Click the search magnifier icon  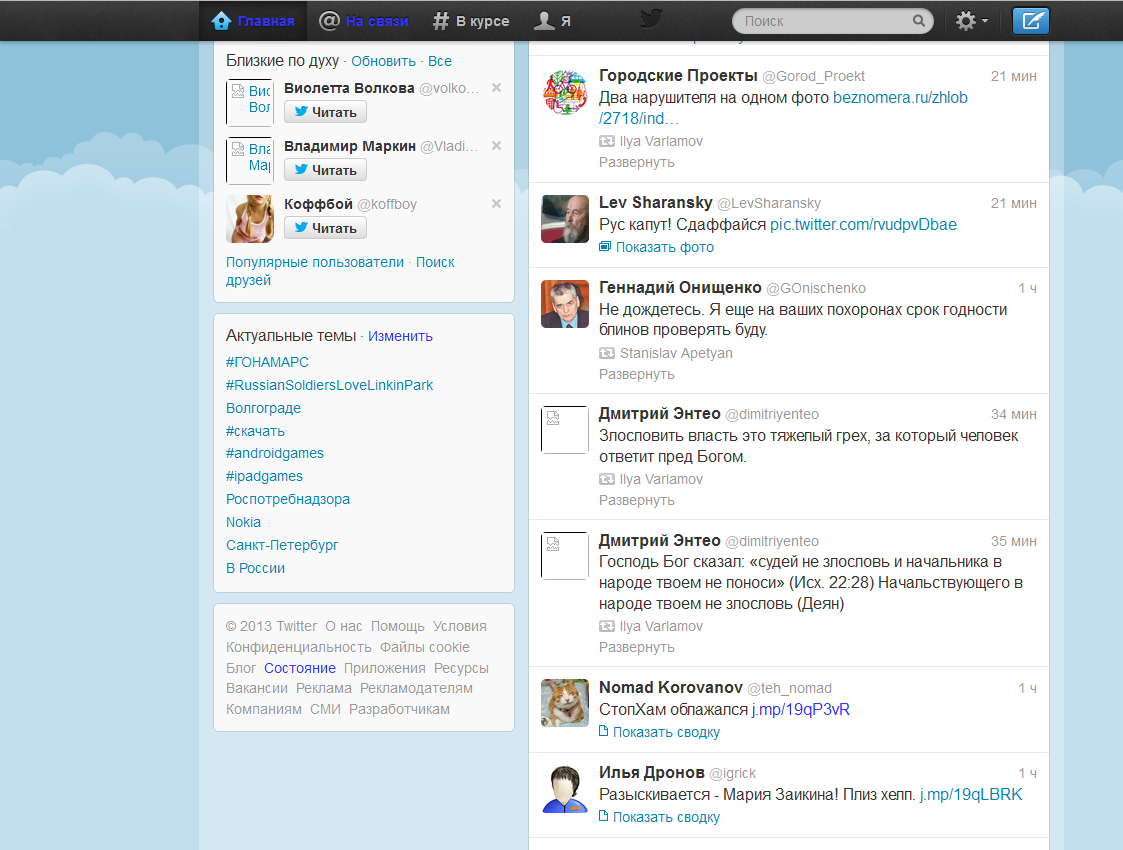click(x=918, y=21)
